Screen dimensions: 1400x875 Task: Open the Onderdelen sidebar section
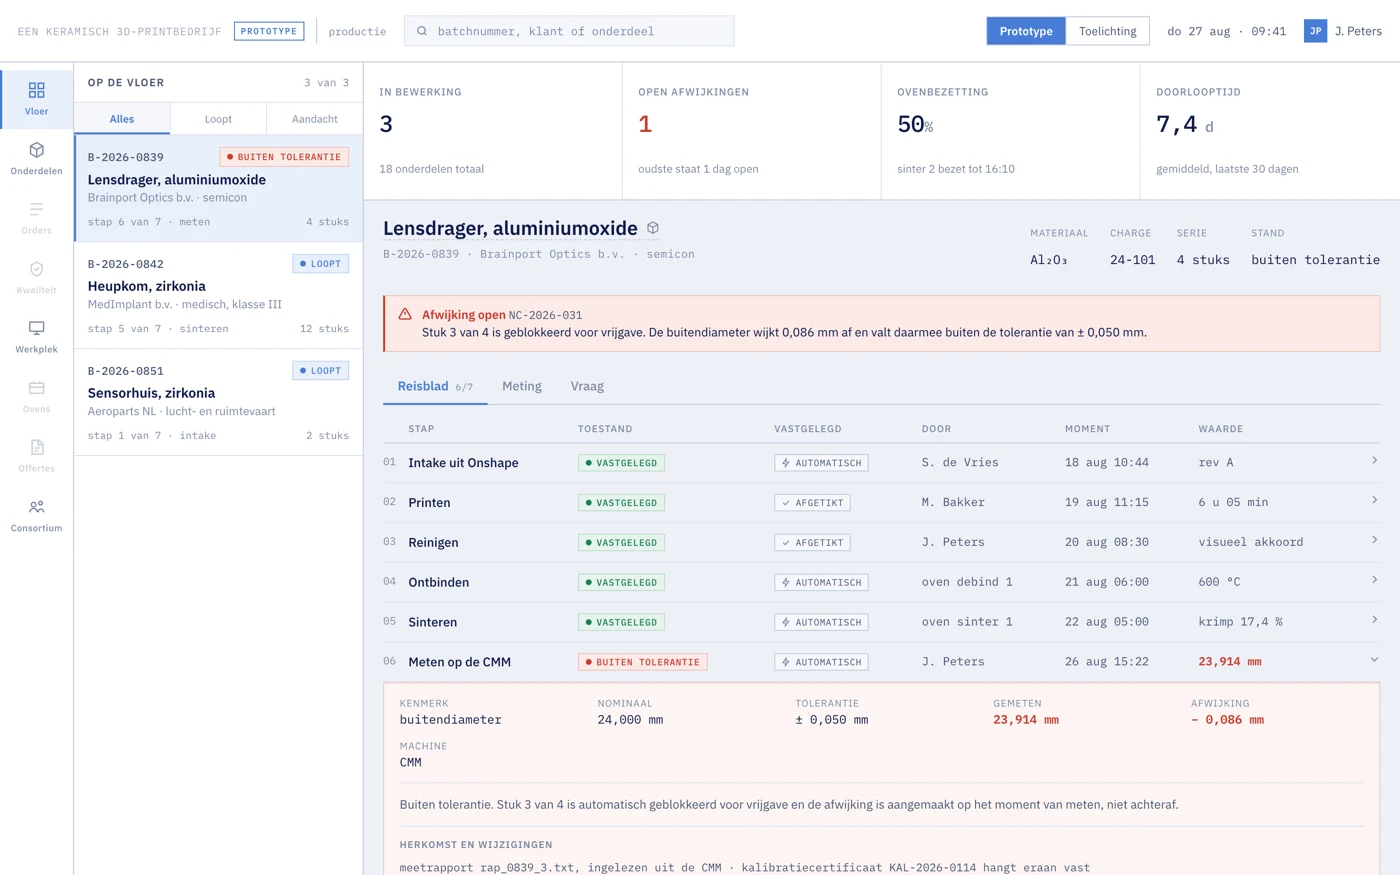pos(36,159)
